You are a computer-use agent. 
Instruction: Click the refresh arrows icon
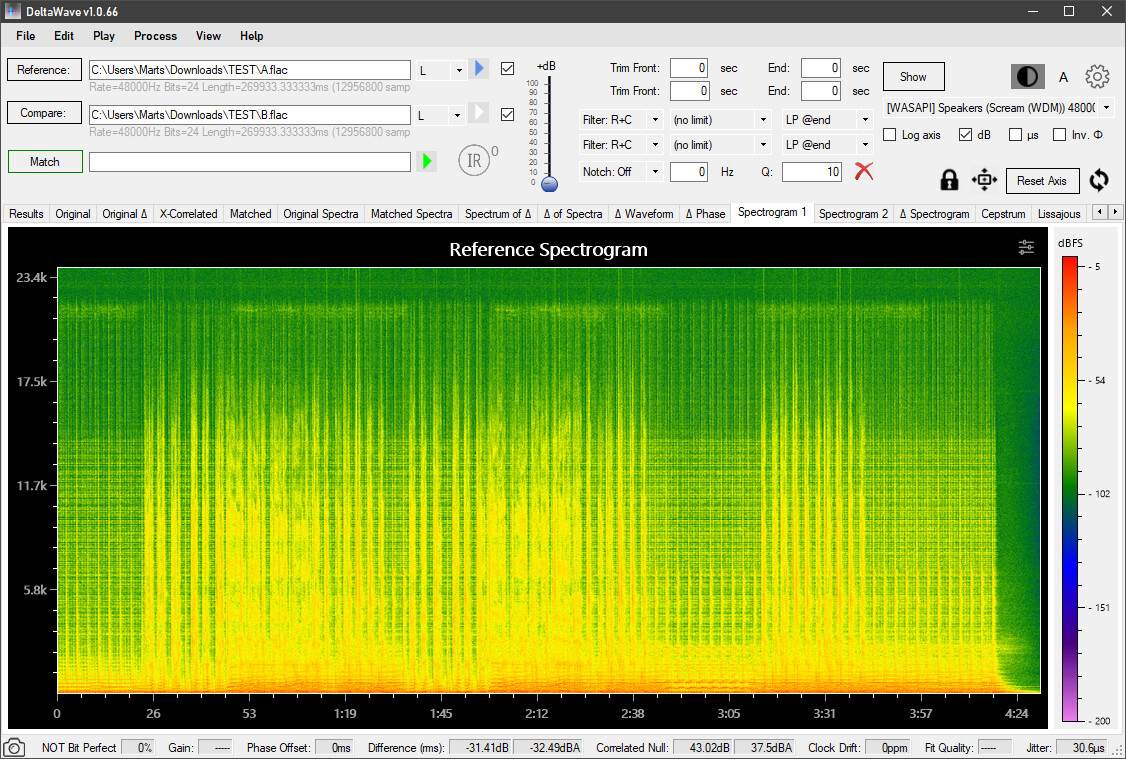coord(1099,180)
